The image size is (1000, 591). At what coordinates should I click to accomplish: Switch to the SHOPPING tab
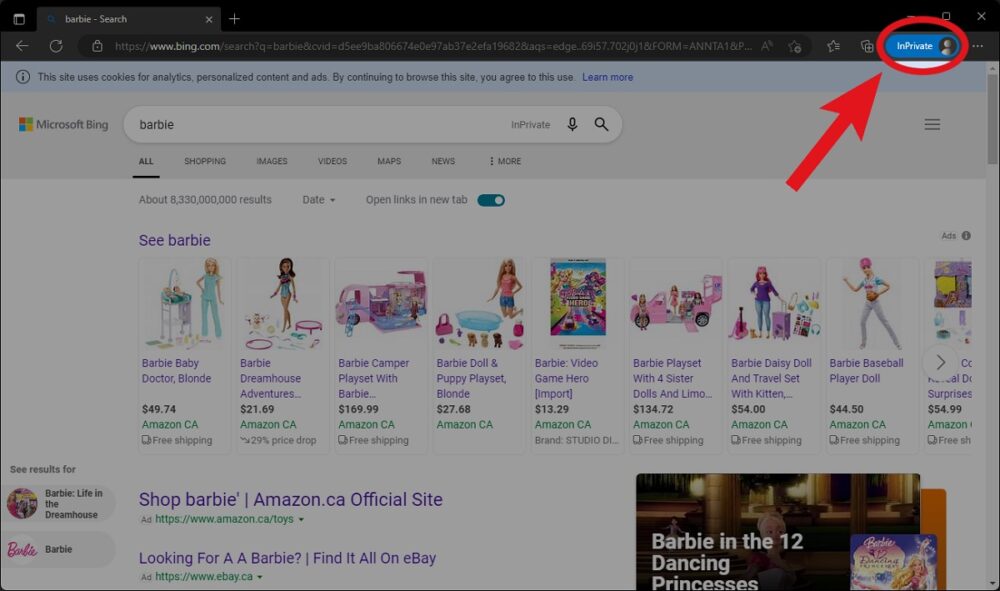(205, 161)
